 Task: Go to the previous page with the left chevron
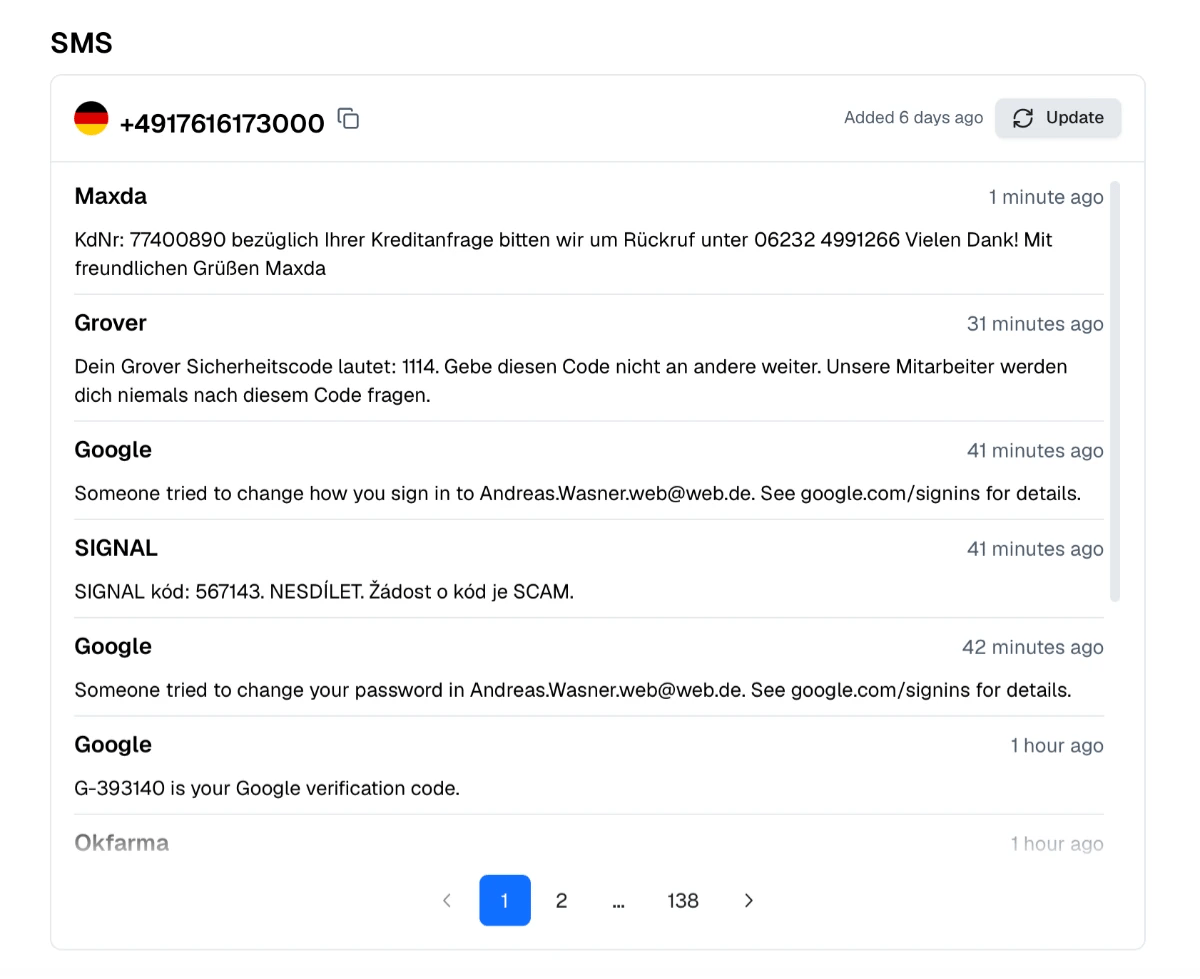pos(447,900)
